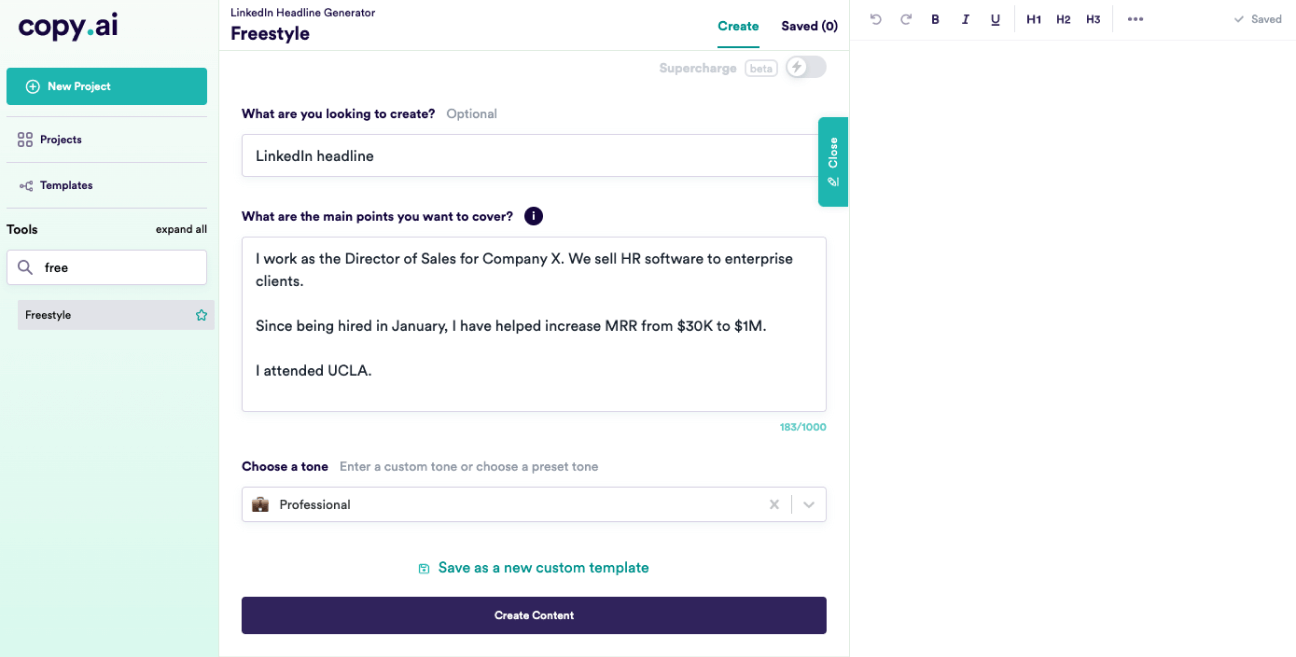Viewport: 1296px width, 657px height.
Task: Apply the H2 heading icon
Action: (x=1063, y=18)
